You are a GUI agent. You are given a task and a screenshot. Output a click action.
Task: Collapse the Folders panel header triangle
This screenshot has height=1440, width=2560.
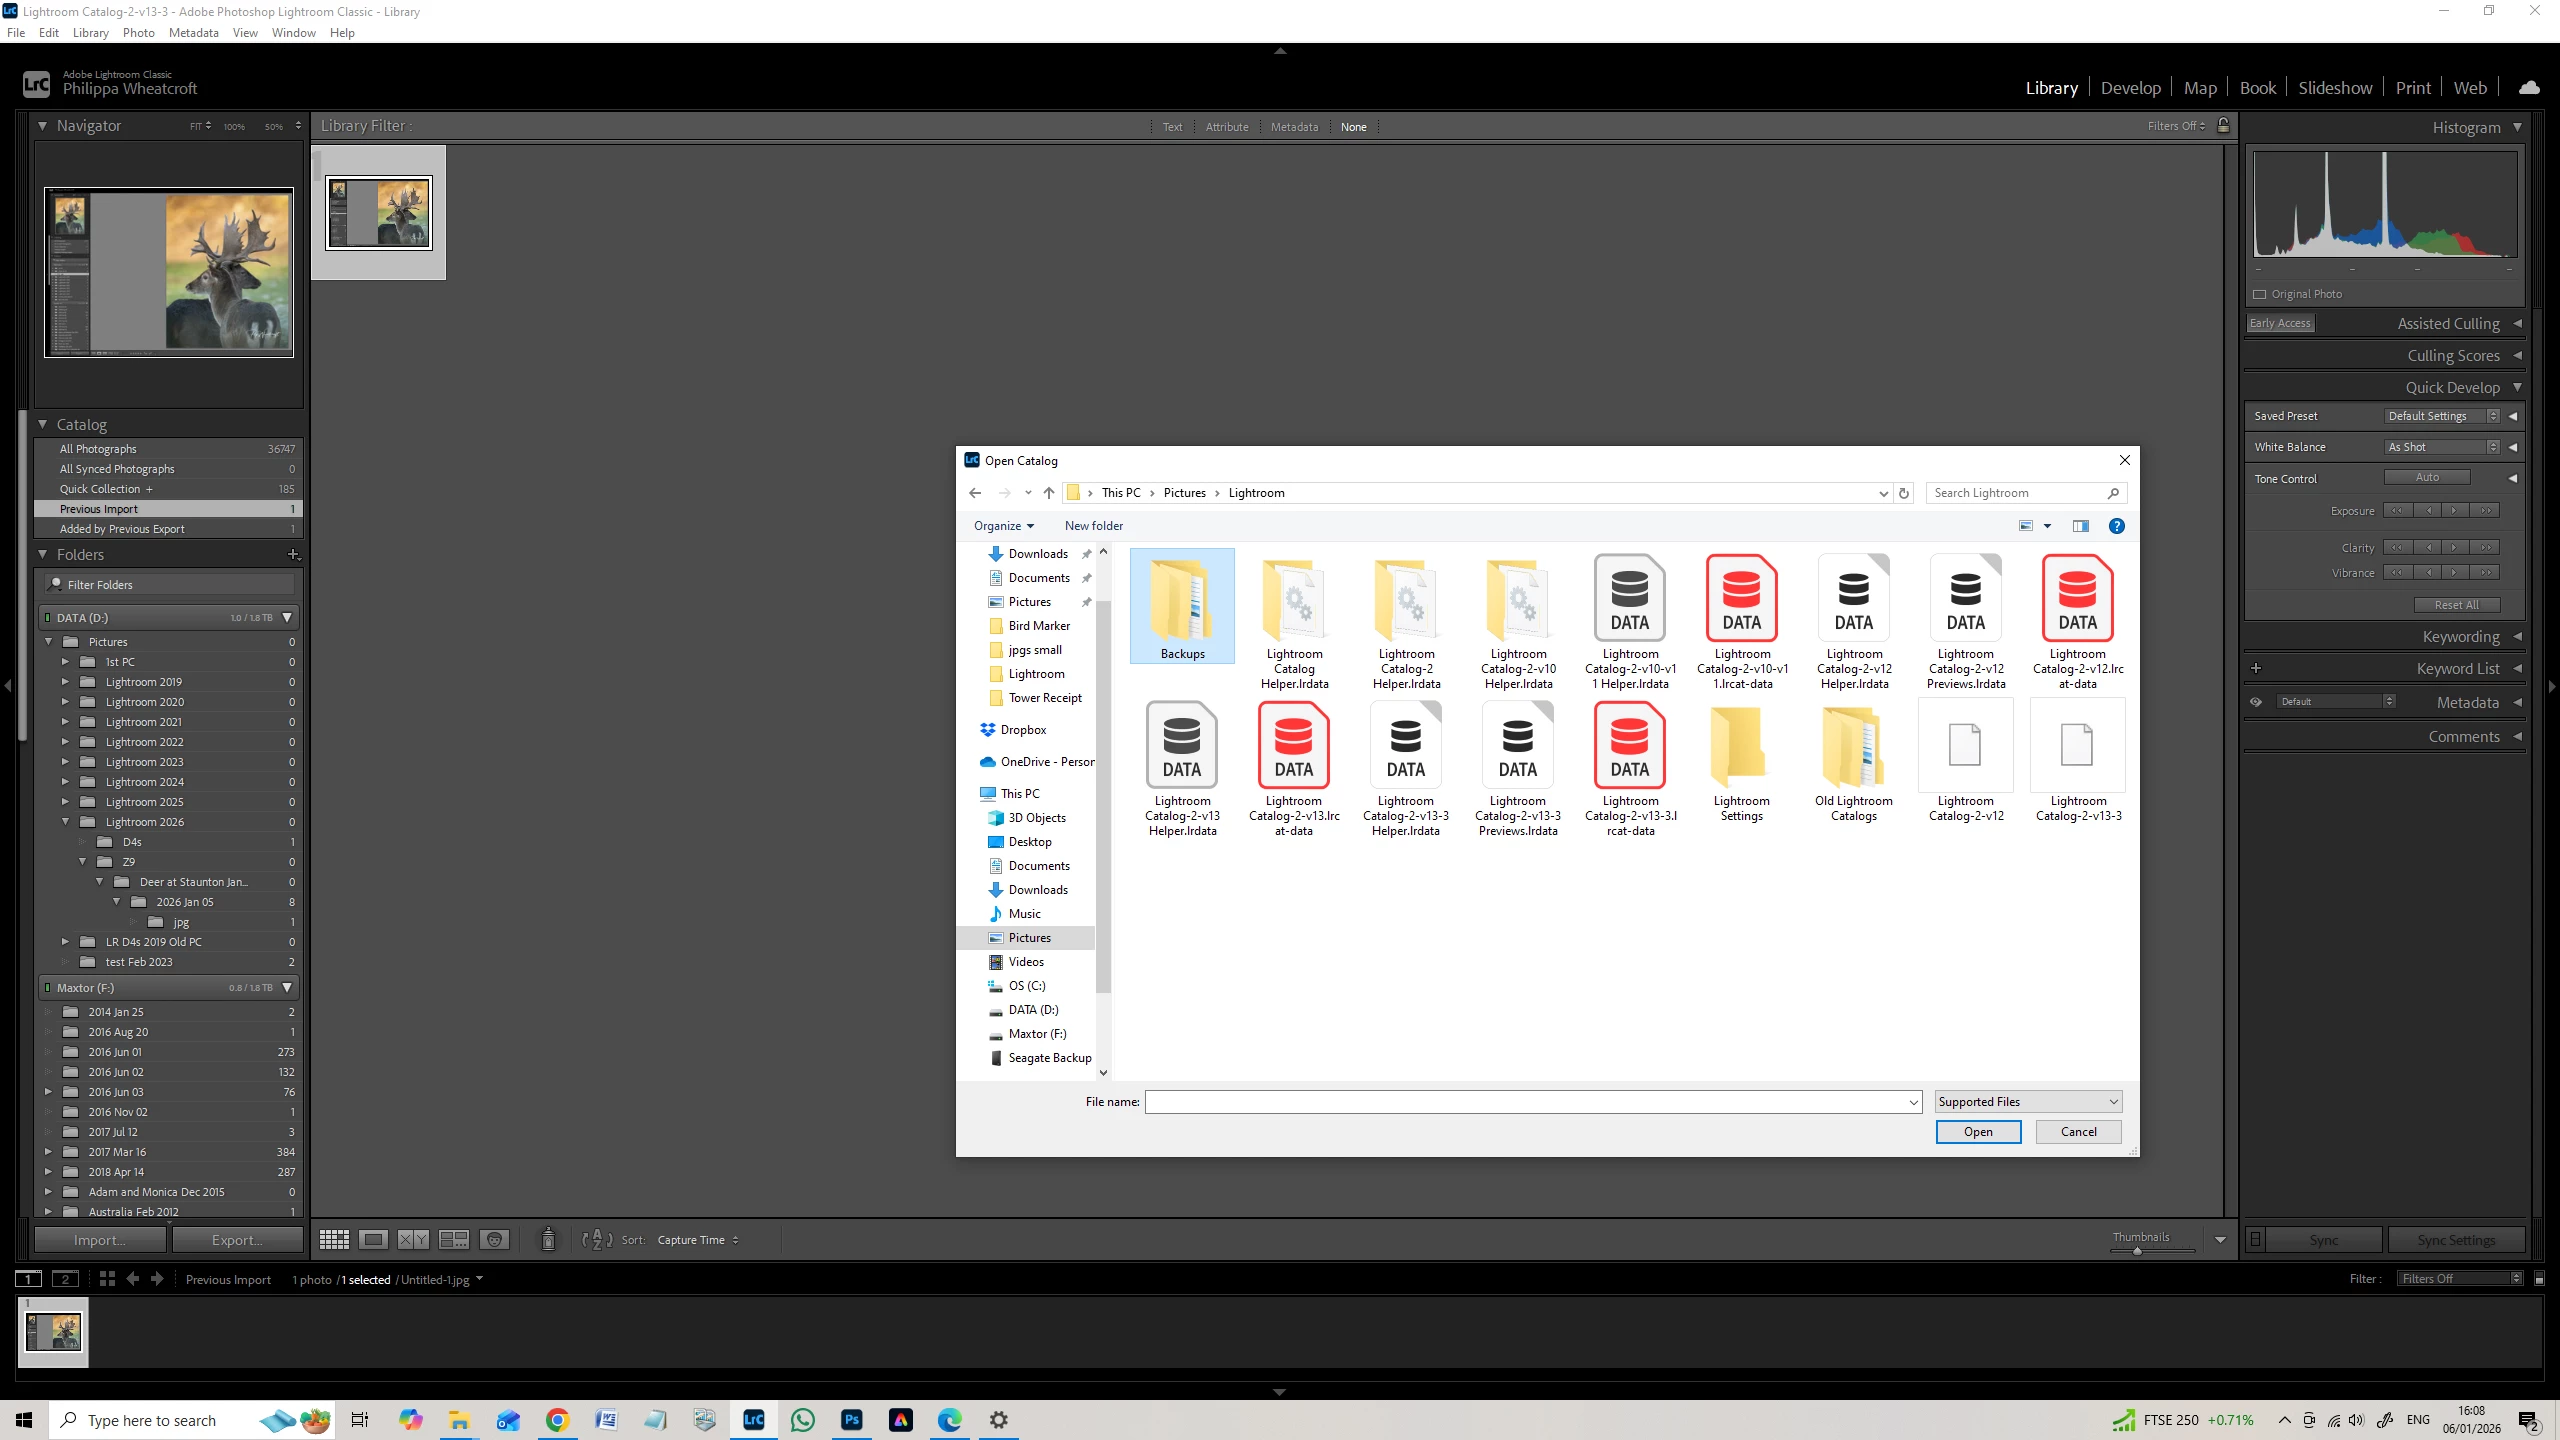42,554
